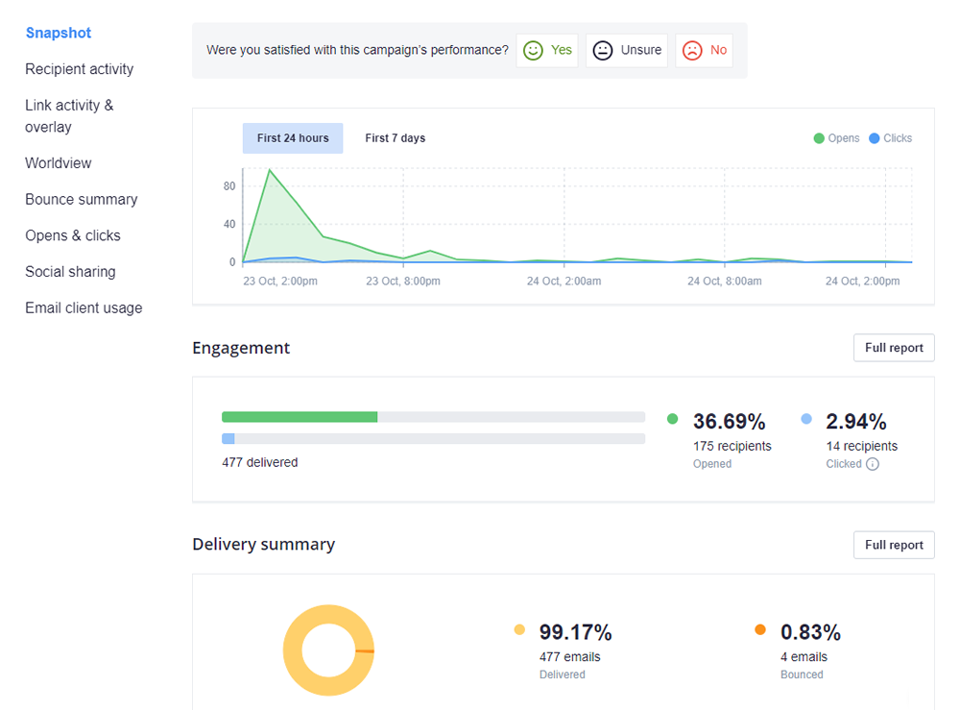Click the green dot beside 36.69%

[672, 419]
